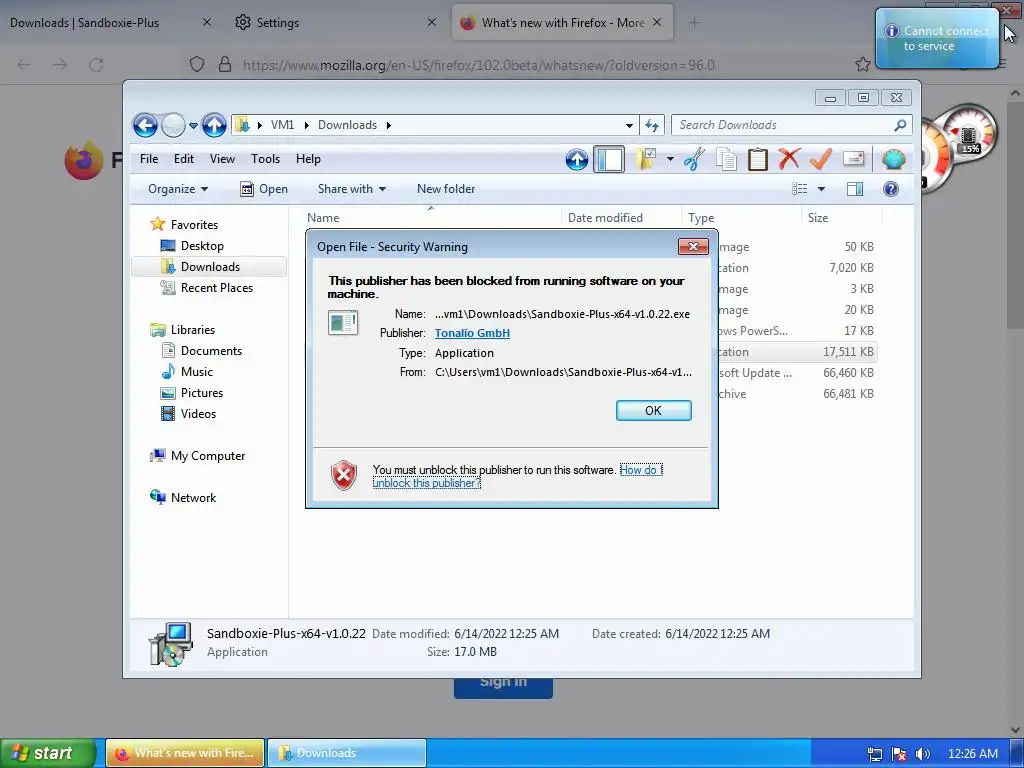Copy selection using the two-pages icon
This screenshot has height=768, width=1024.
726,159
